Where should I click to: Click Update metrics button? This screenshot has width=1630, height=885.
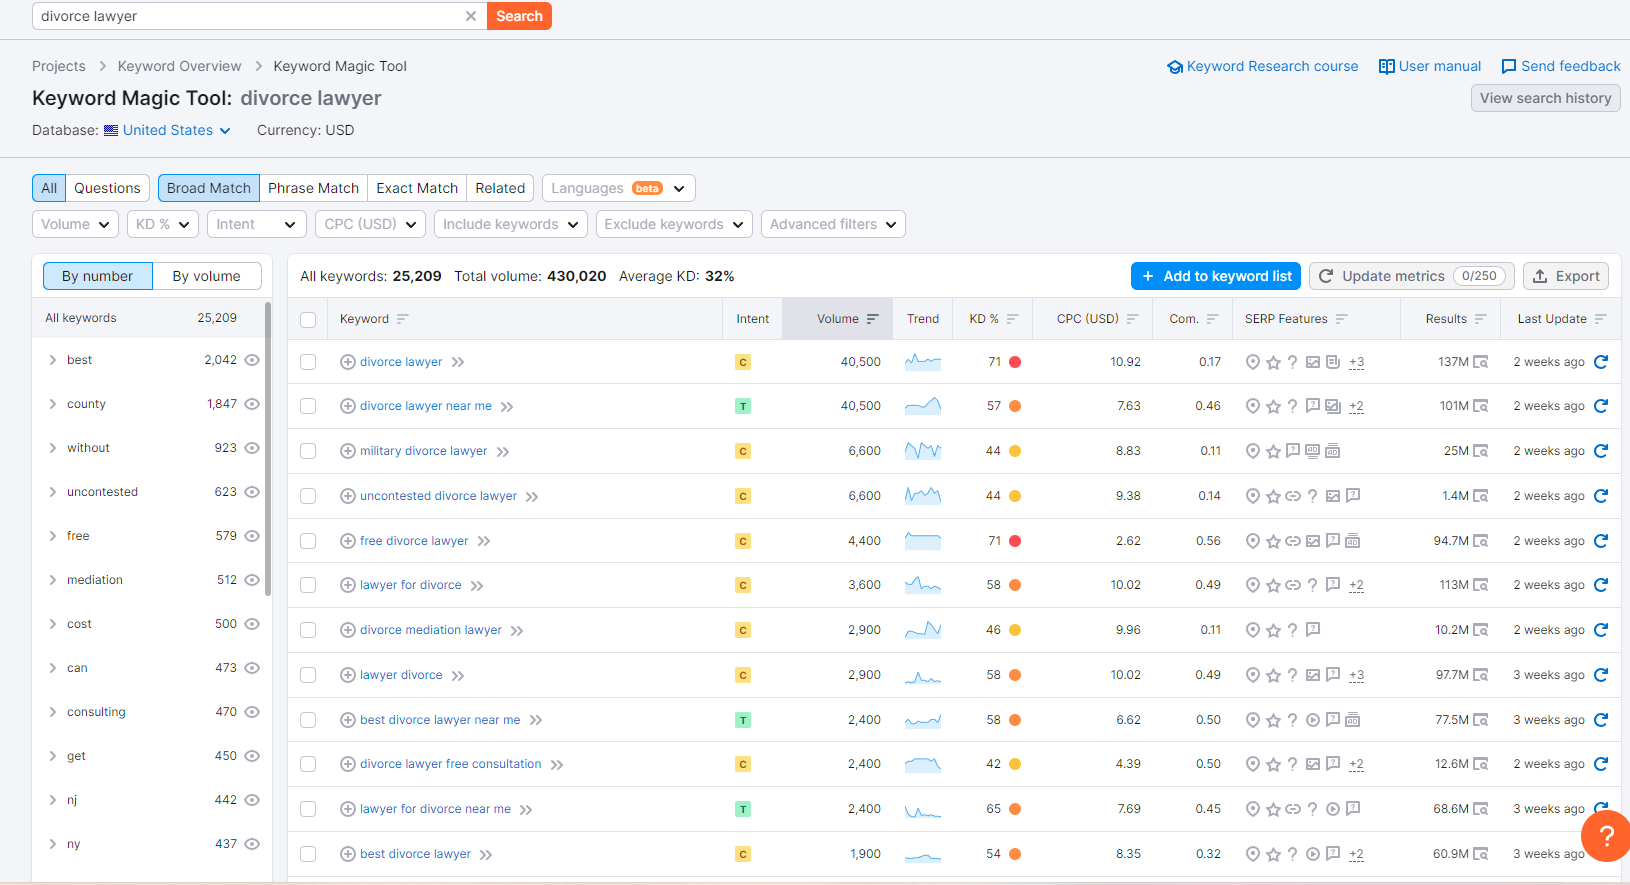[x=1412, y=276]
